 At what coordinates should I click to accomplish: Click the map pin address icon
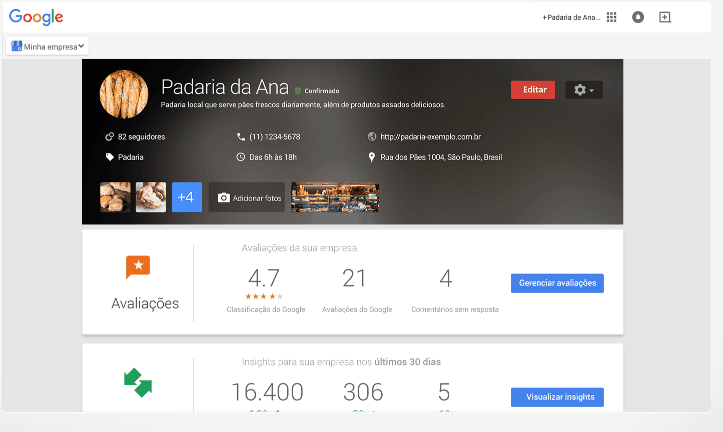click(372, 157)
